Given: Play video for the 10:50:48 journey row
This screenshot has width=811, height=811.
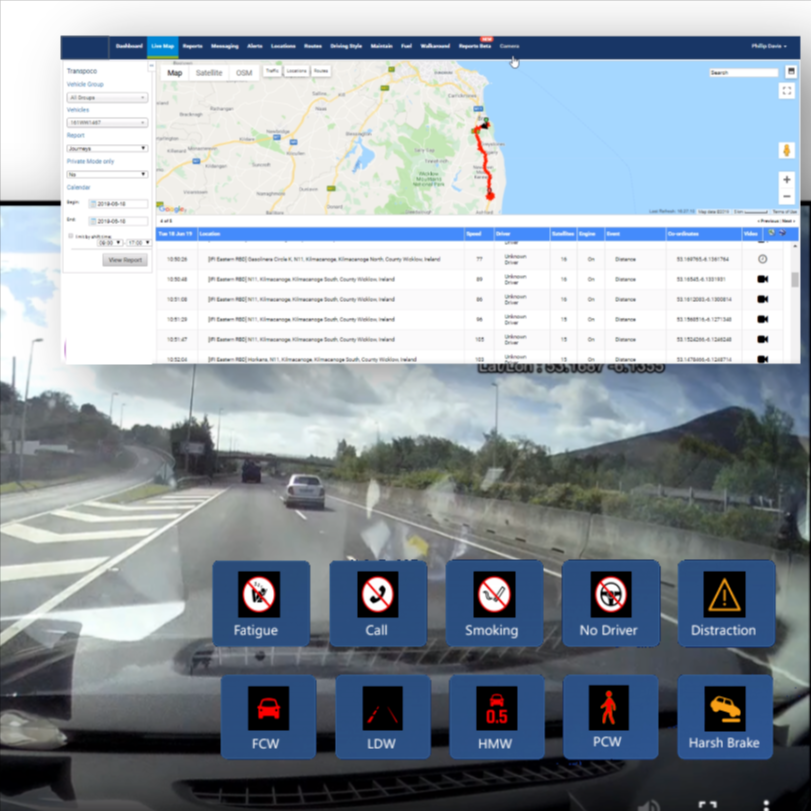Looking at the screenshot, I should 762,279.
